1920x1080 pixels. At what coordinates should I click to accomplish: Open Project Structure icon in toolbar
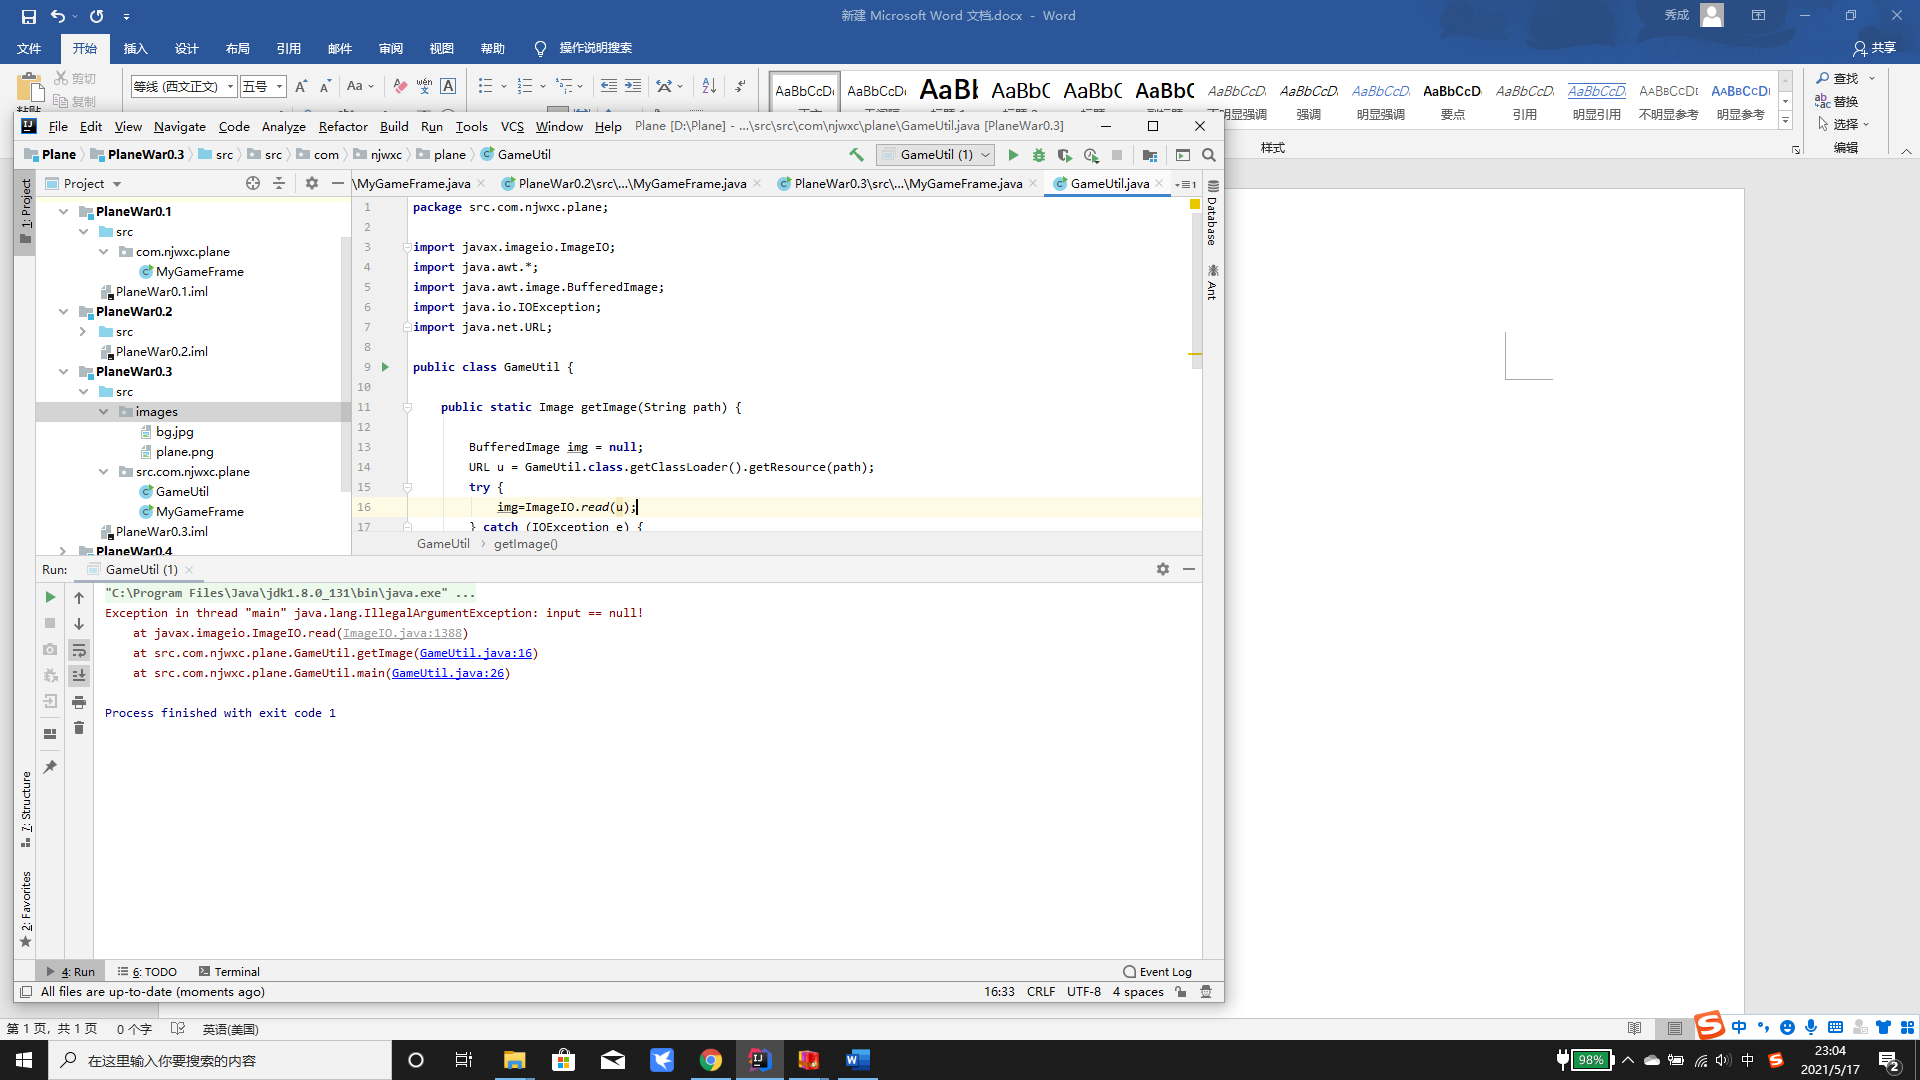coord(1149,155)
